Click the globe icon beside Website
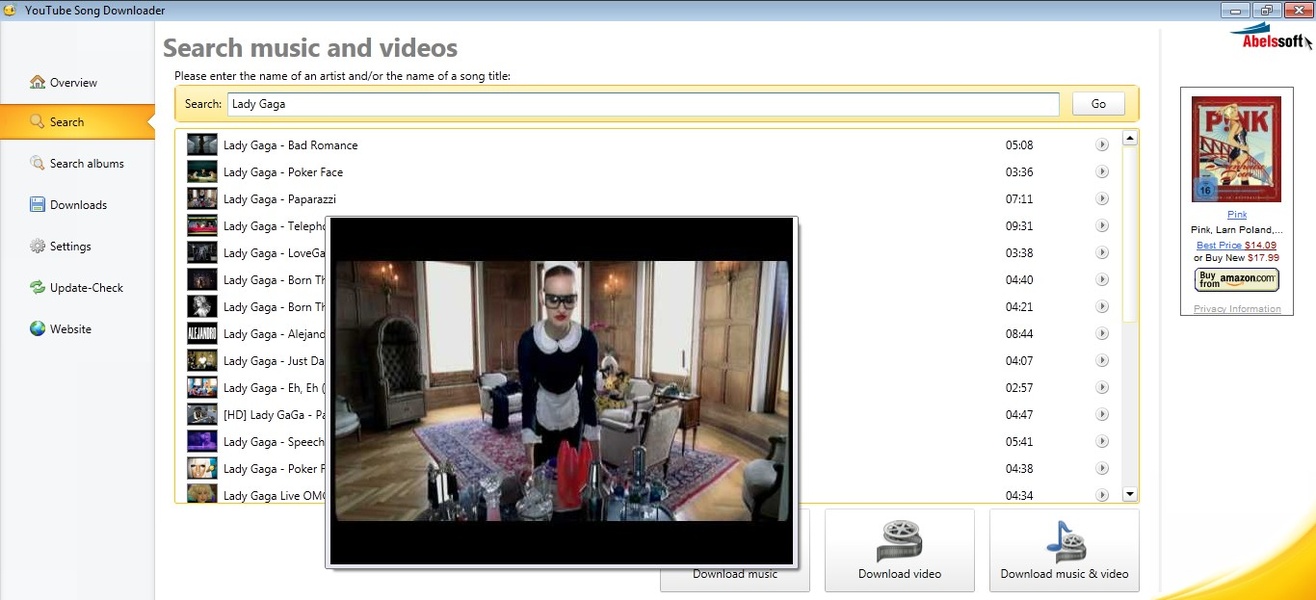 38,329
